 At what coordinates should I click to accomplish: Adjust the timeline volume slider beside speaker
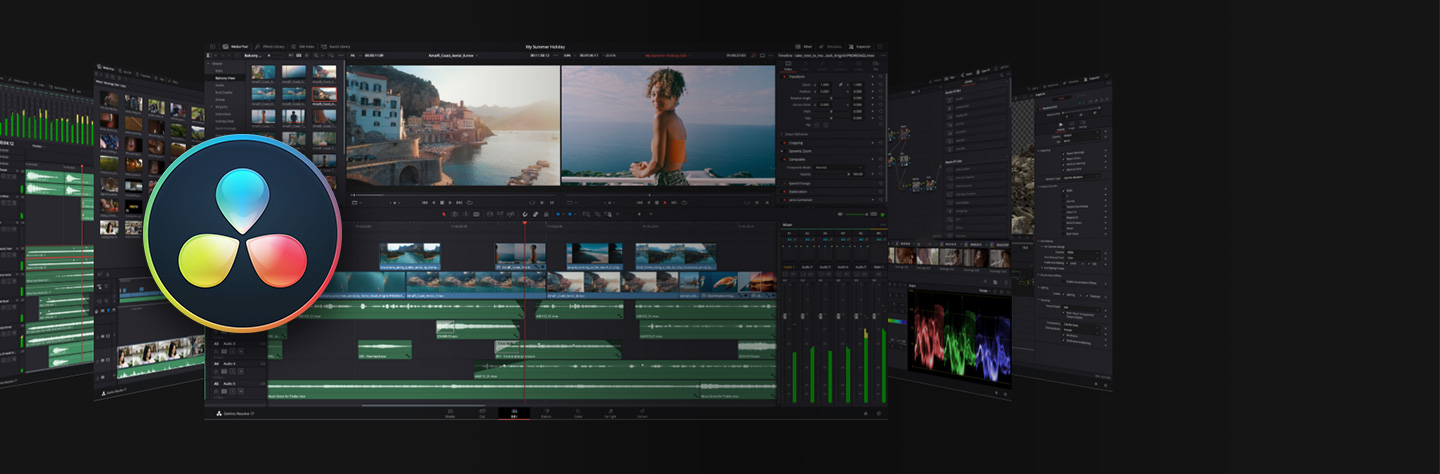point(856,214)
